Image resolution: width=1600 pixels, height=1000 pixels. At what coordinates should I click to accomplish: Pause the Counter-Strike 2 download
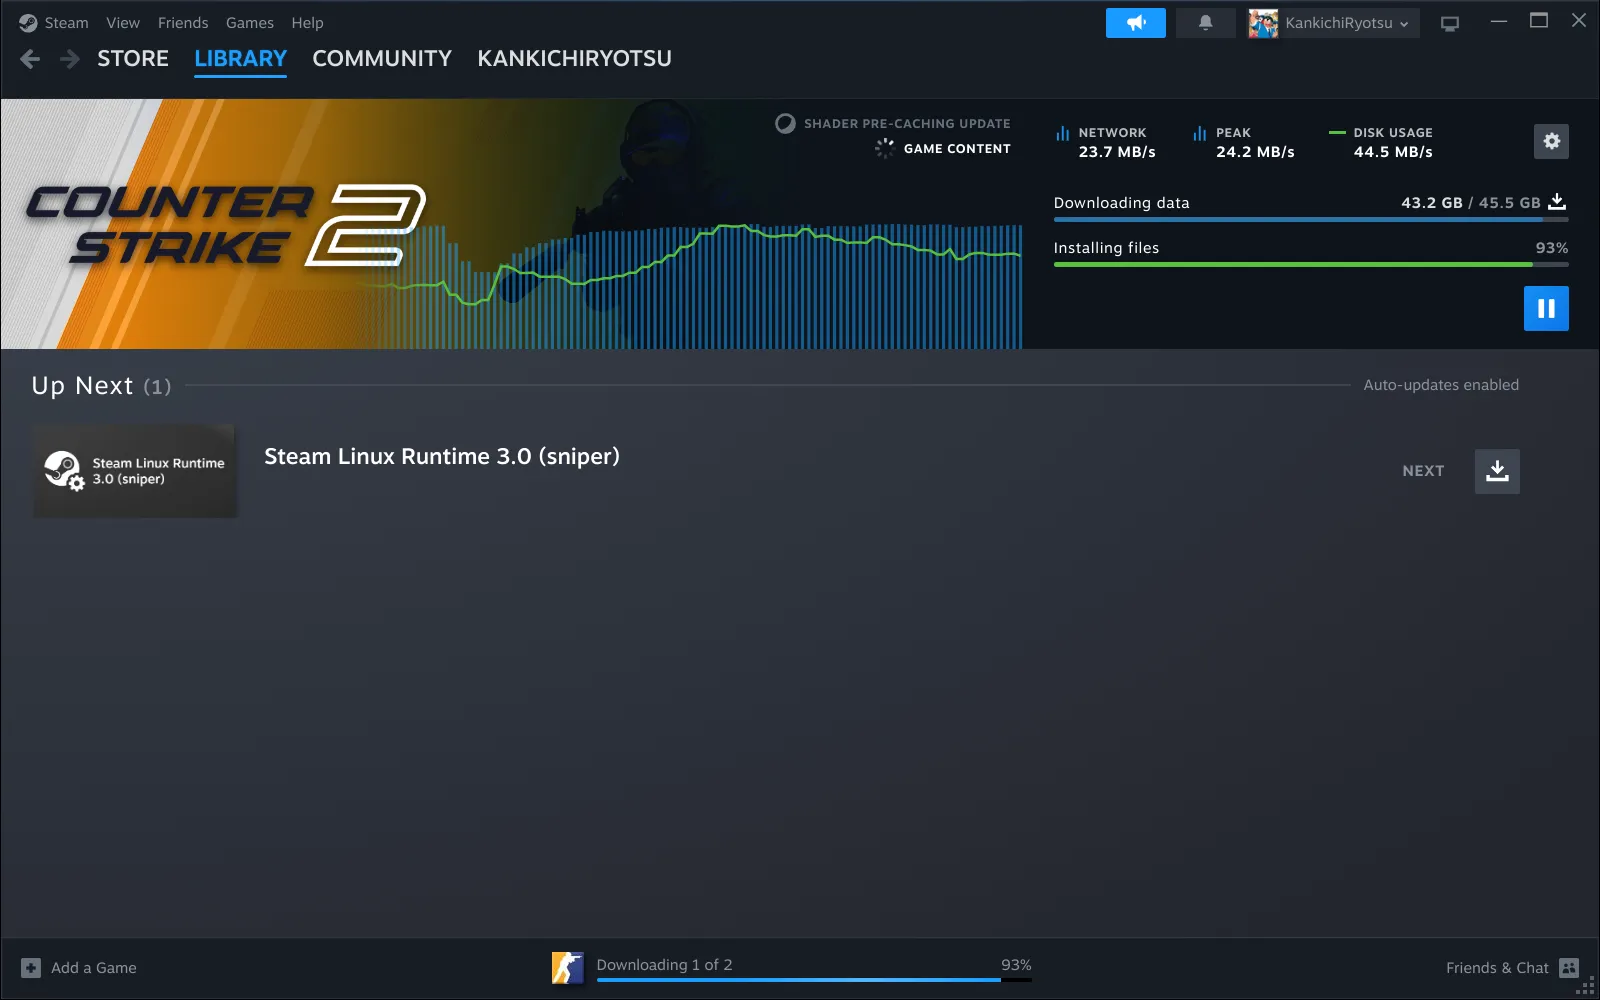click(1546, 308)
